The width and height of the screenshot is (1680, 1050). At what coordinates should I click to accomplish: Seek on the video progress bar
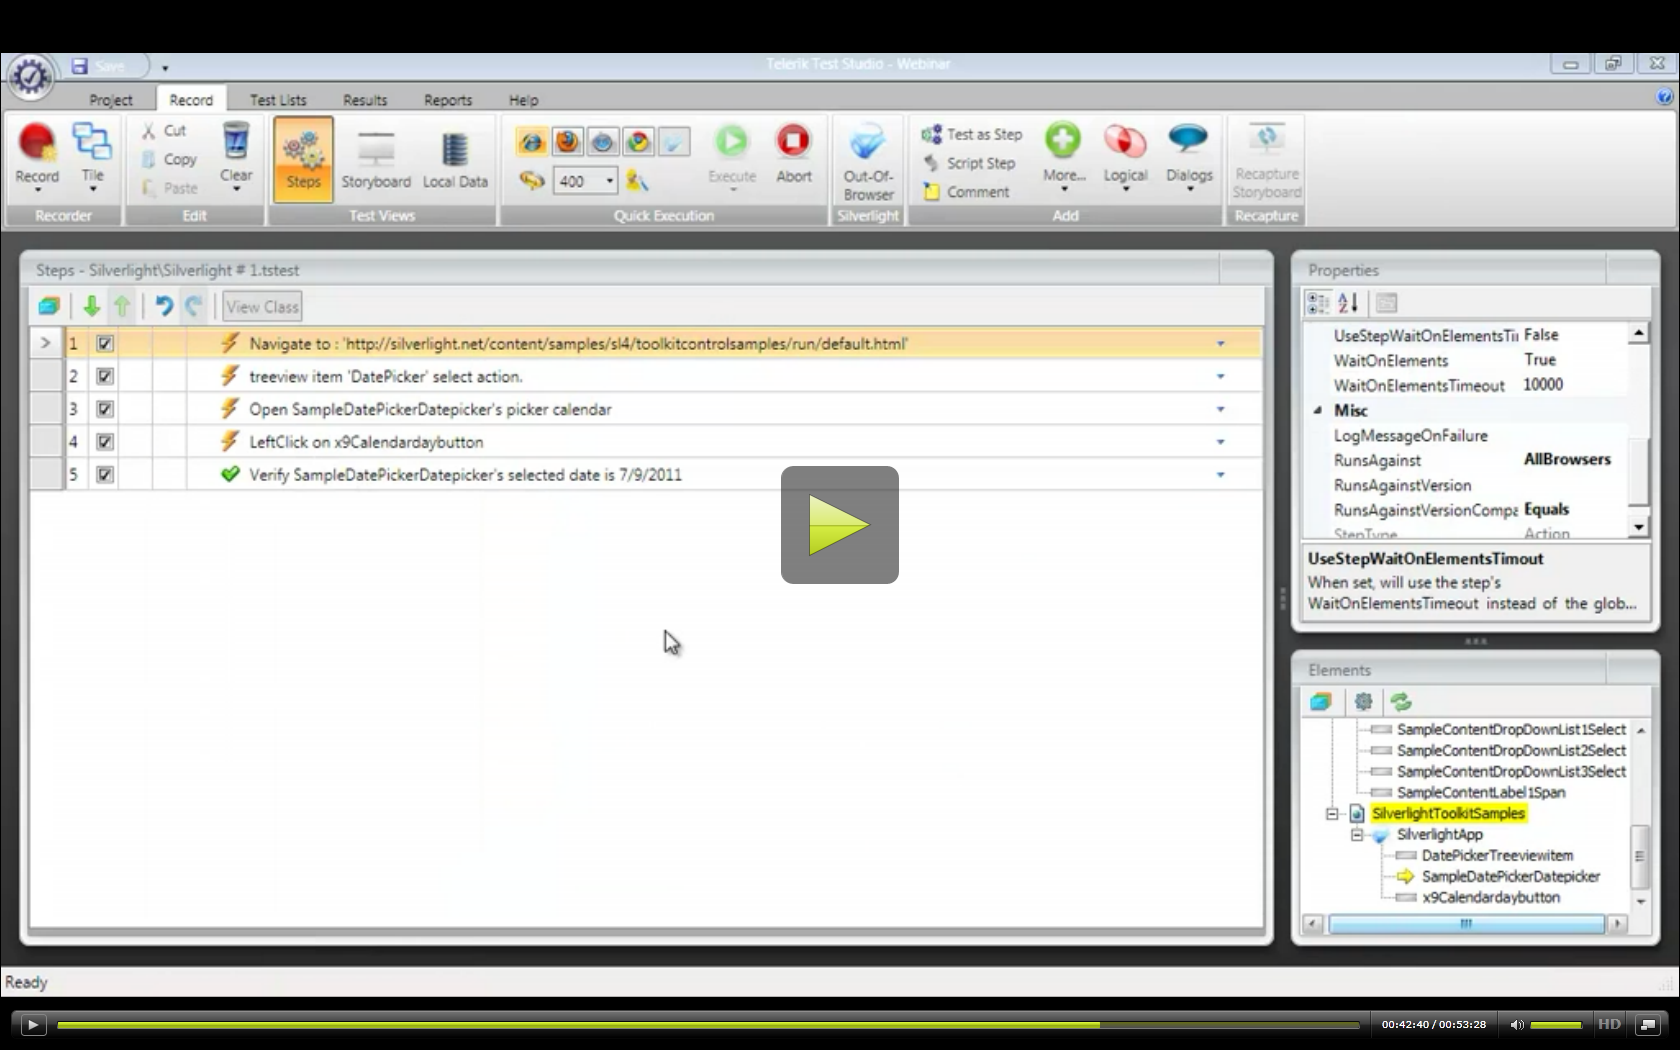coord(708,1024)
